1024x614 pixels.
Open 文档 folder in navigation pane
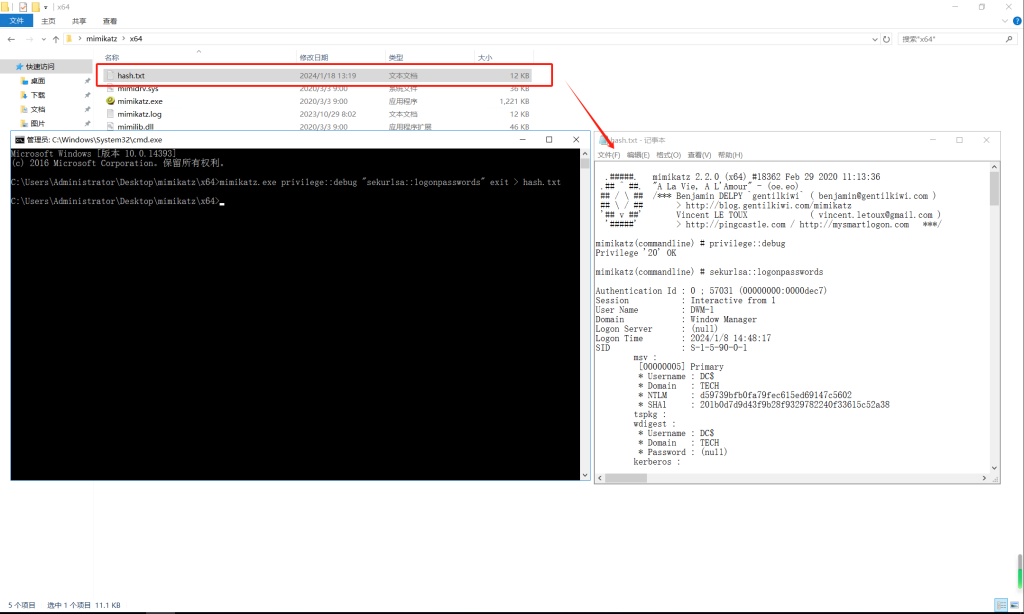point(38,110)
